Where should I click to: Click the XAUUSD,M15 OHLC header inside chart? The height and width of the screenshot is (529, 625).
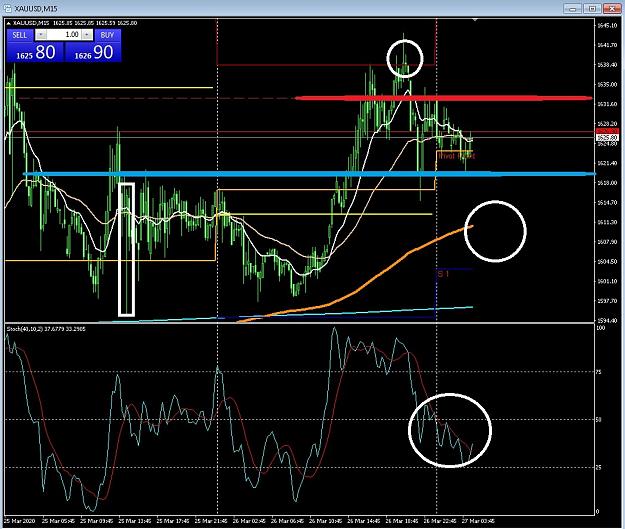pyautogui.click(x=75, y=23)
